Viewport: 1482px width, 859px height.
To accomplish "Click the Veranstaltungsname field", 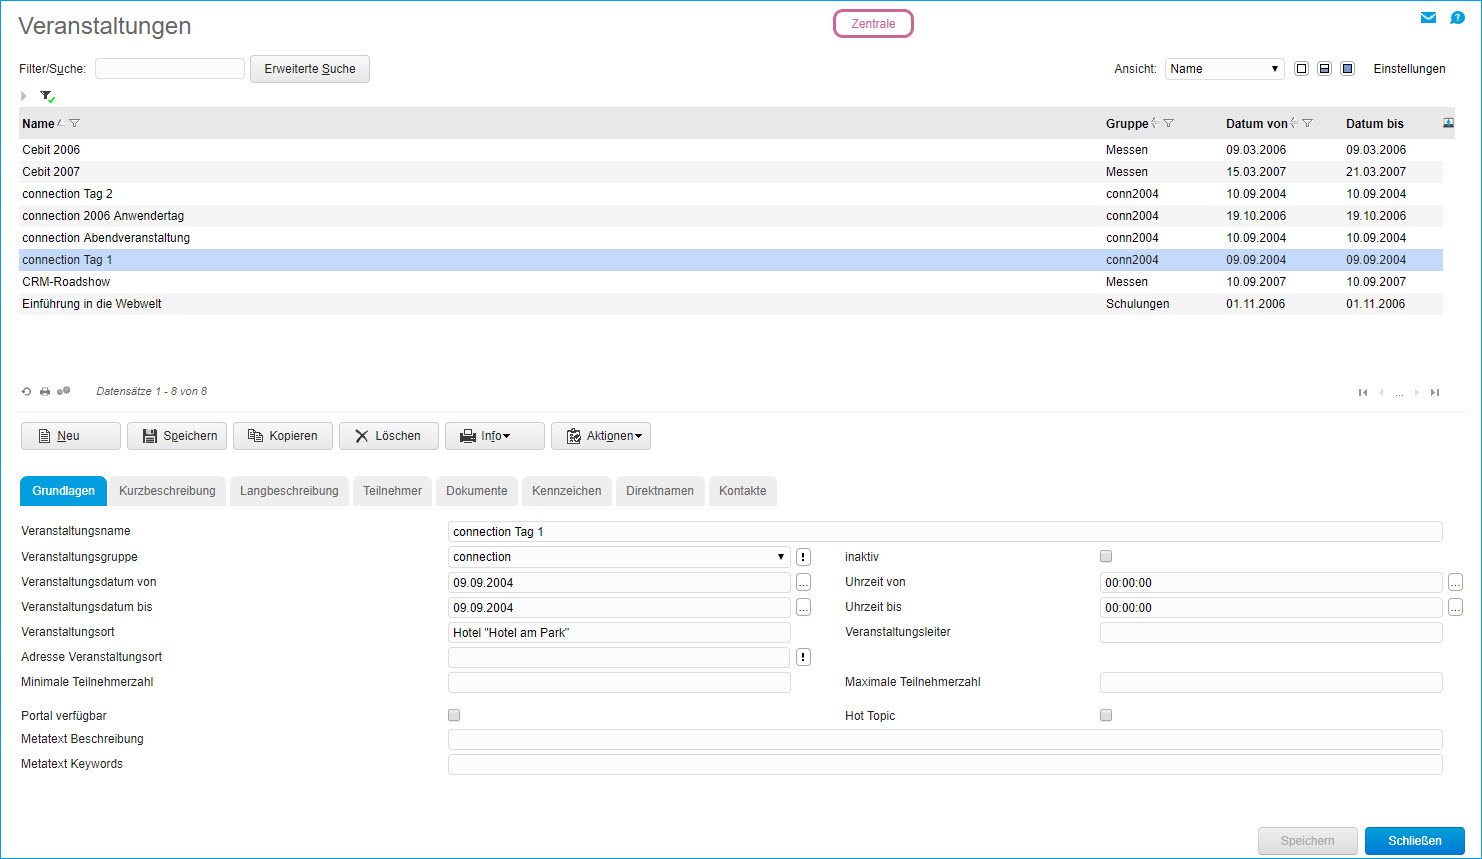I will tap(945, 532).
